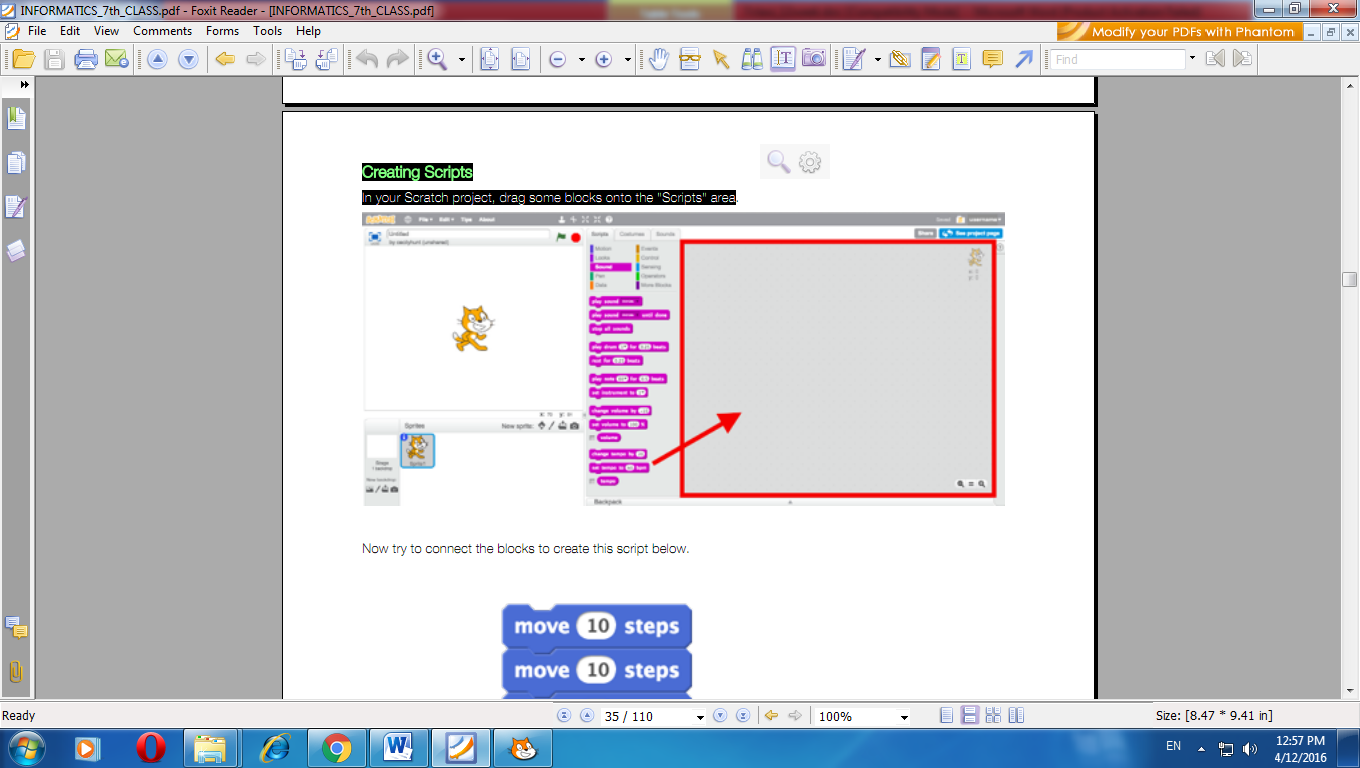
Task: Open the zoom tool dropdown arrow
Action: 462,60
